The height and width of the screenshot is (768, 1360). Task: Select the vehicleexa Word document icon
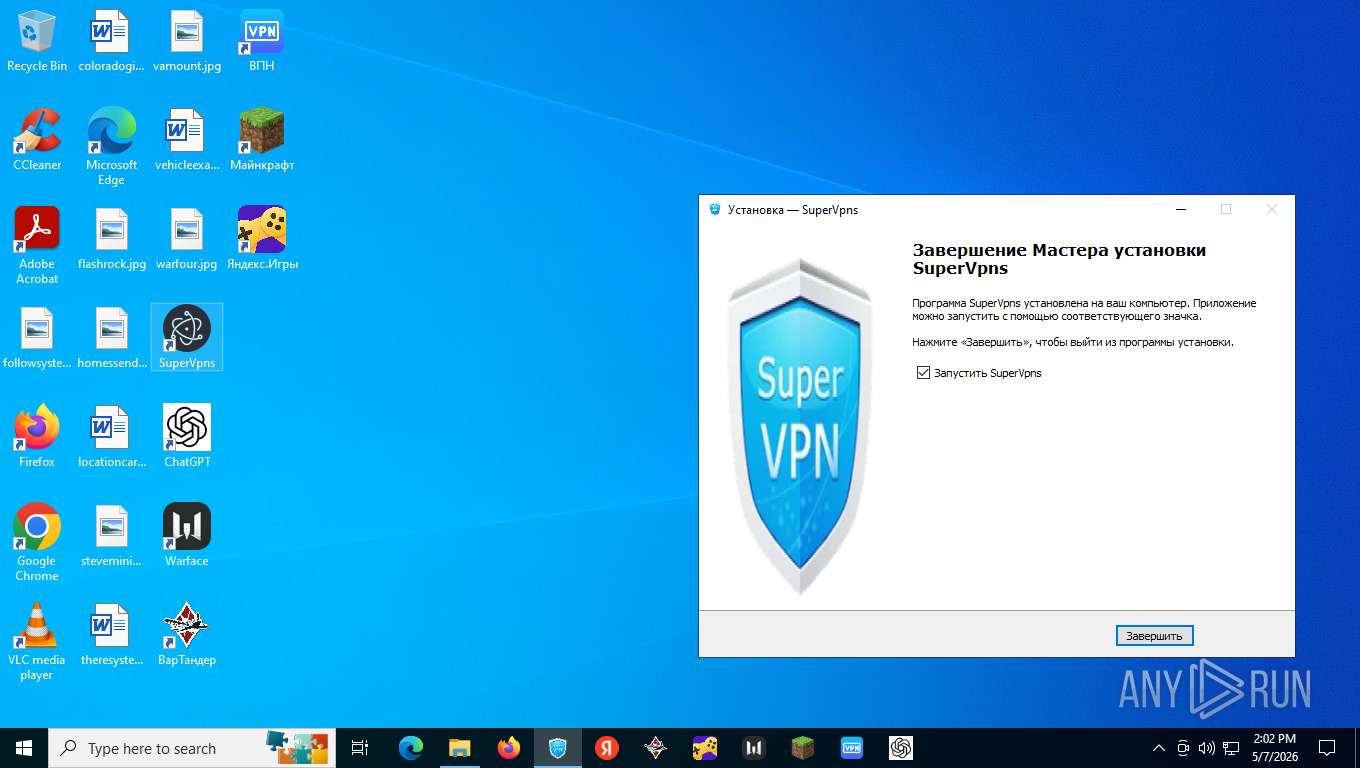187,140
